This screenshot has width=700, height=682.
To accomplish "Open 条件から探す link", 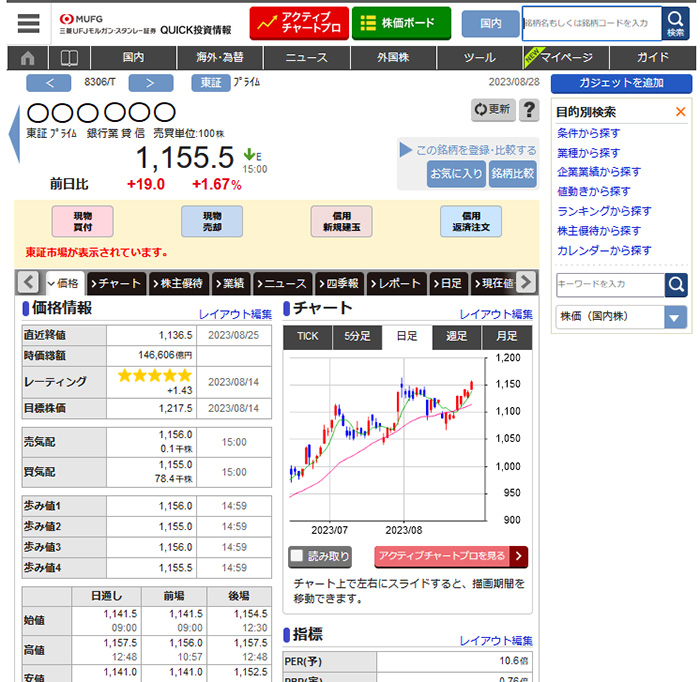I will click(588, 133).
